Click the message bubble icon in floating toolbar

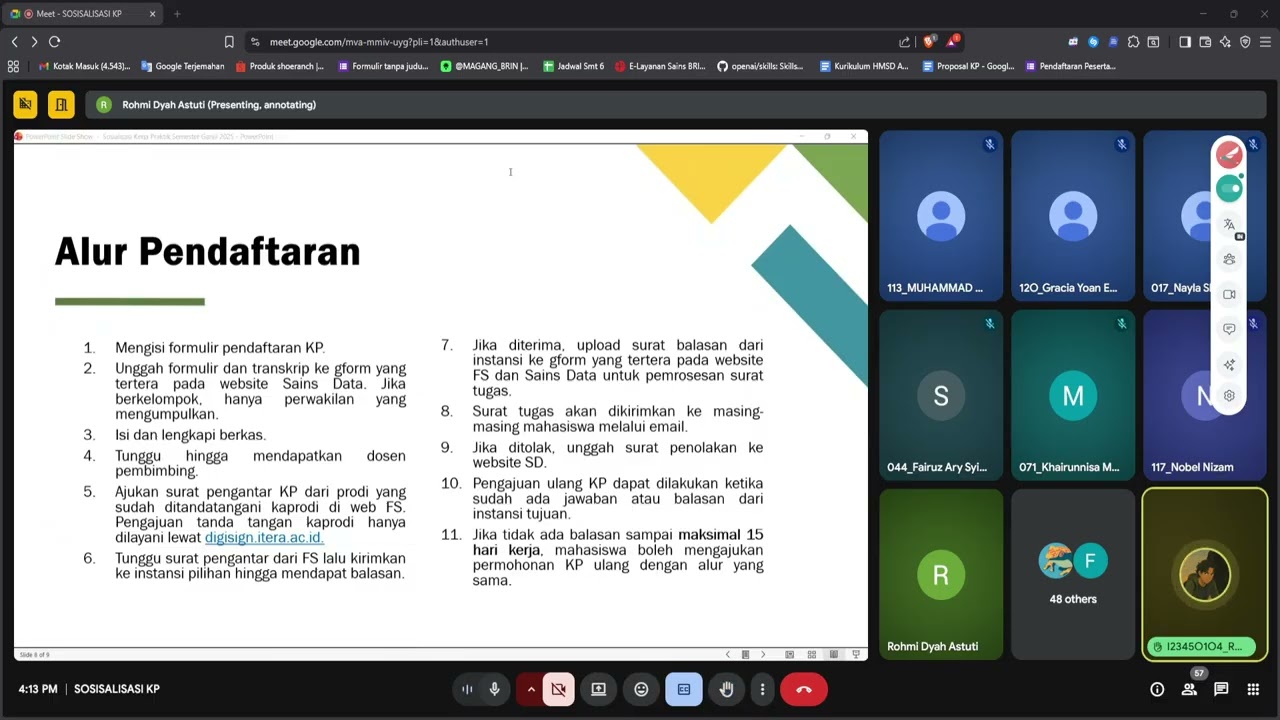(1229, 329)
